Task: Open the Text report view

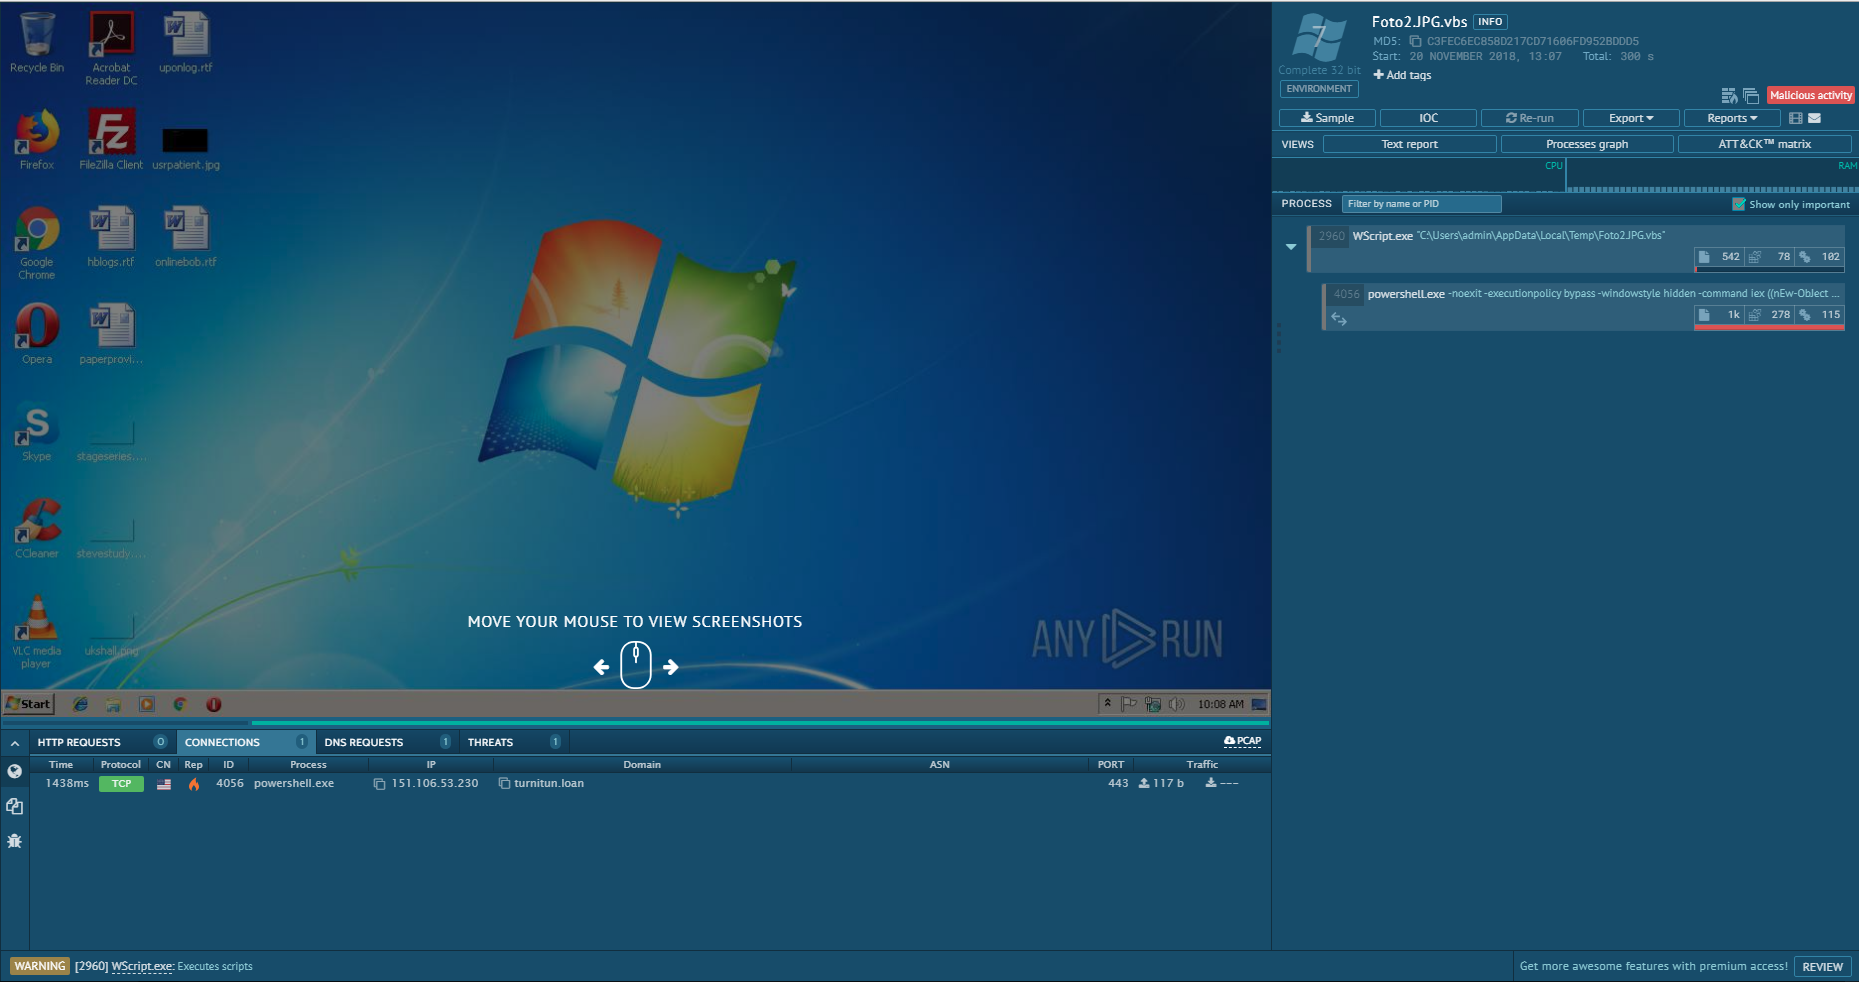Action: coord(1410,144)
